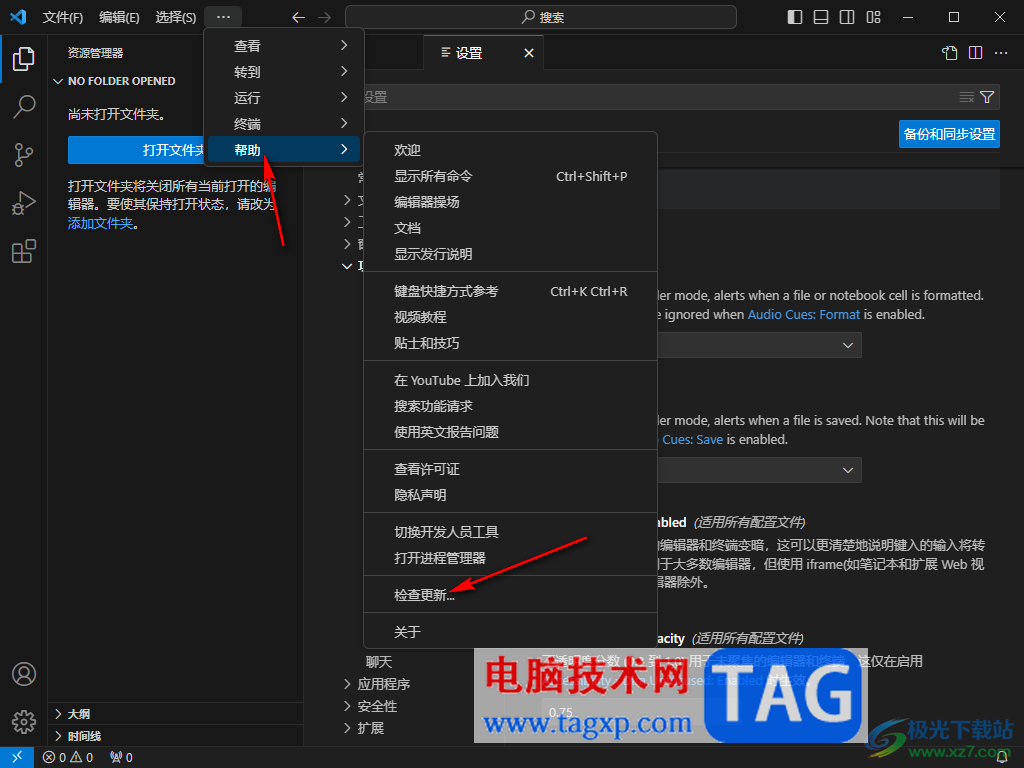The image size is (1024, 768).
Task: Open the Source Control view
Action: pyautogui.click(x=24, y=155)
